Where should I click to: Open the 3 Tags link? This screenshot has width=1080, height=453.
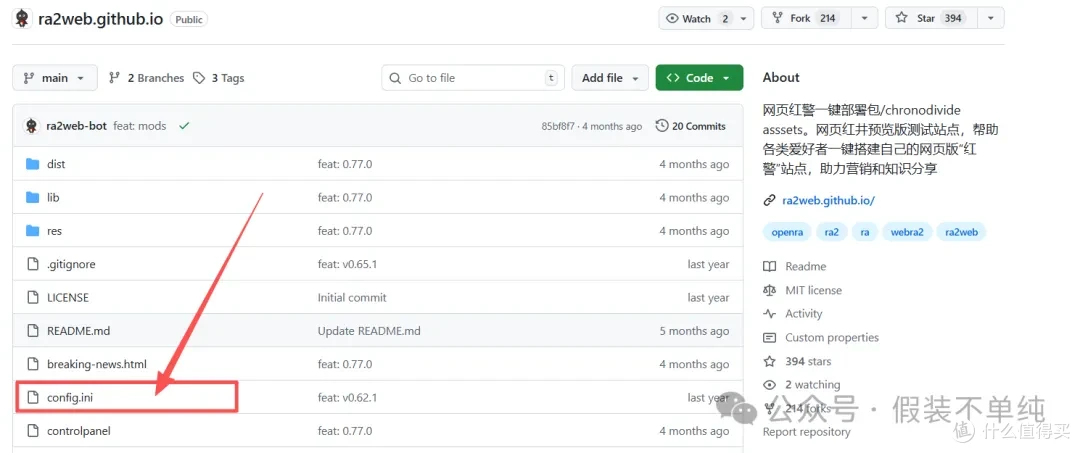pyautogui.click(x=219, y=78)
